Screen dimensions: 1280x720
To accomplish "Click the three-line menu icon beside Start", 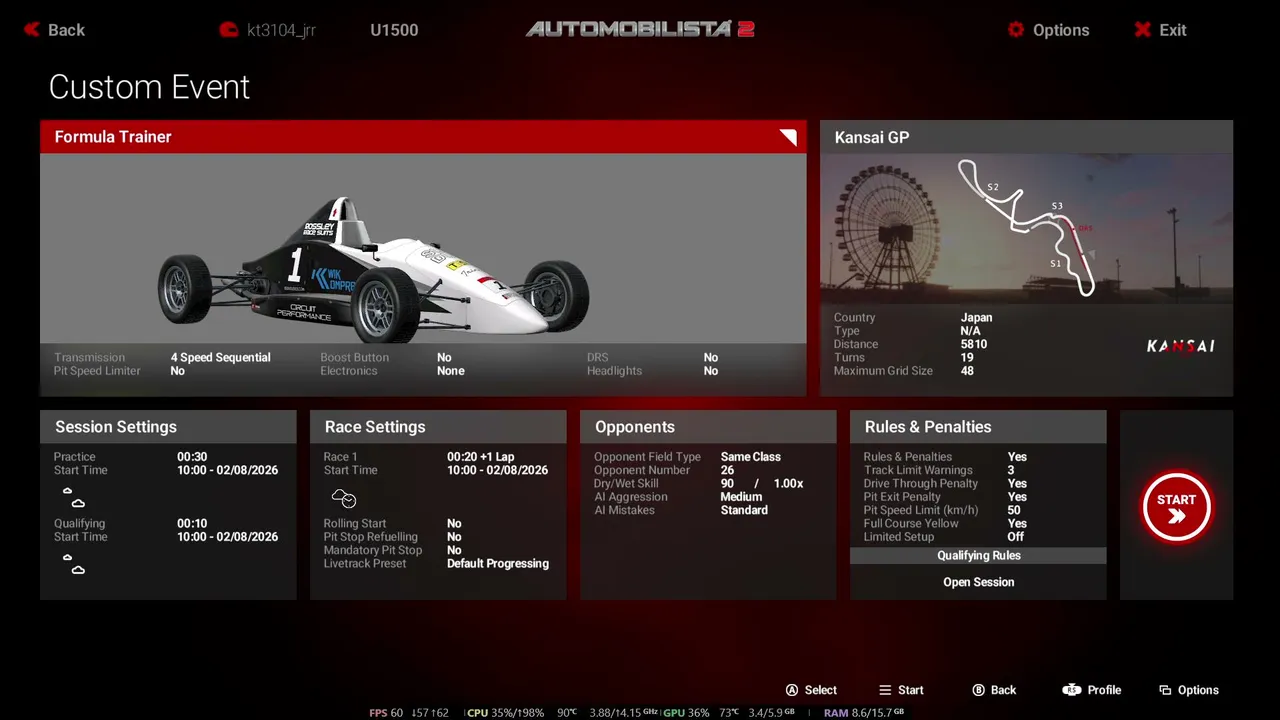I will (x=884, y=690).
